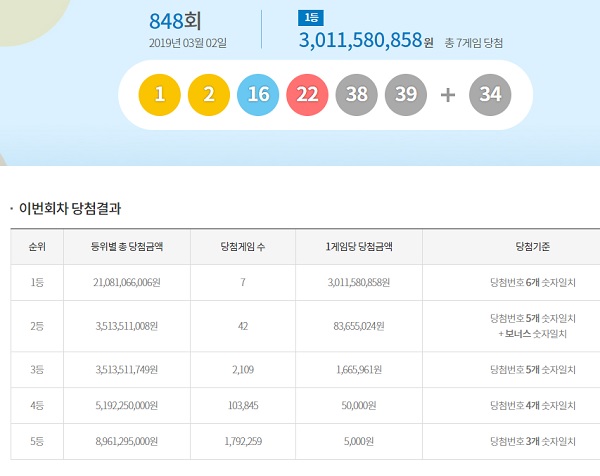The height and width of the screenshot is (476, 600).
Task: Click the 3등 rank cell
Action: (37, 370)
